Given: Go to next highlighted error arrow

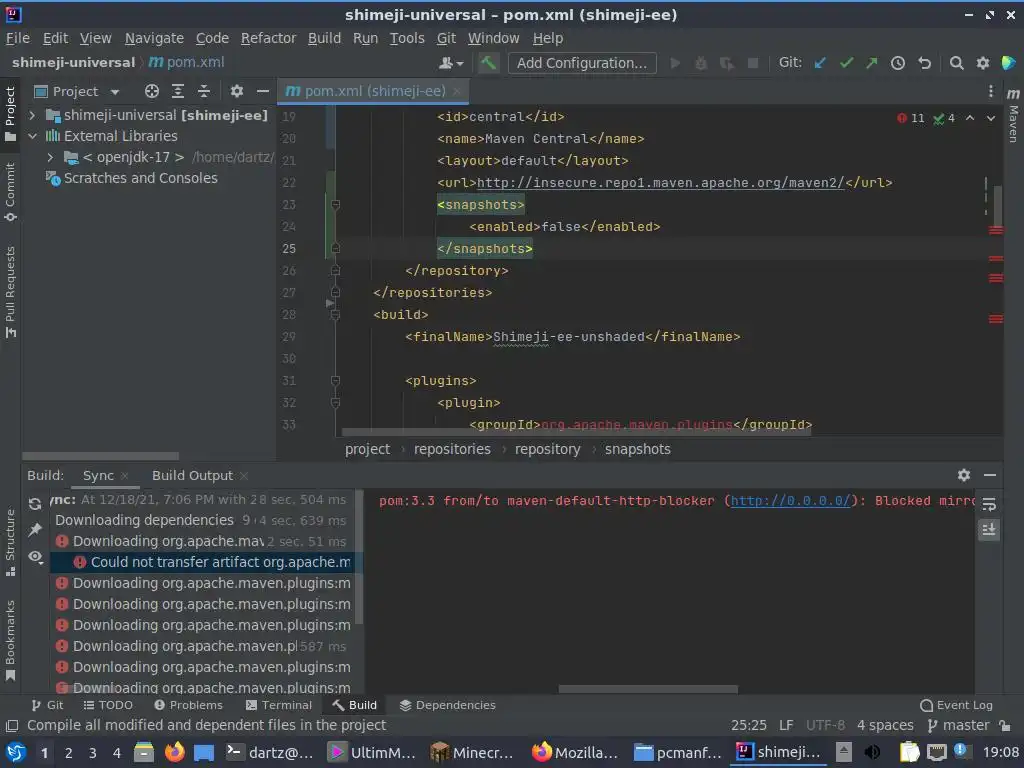Looking at the screenshot, I should pyautogui.click(x=991, y=118).
